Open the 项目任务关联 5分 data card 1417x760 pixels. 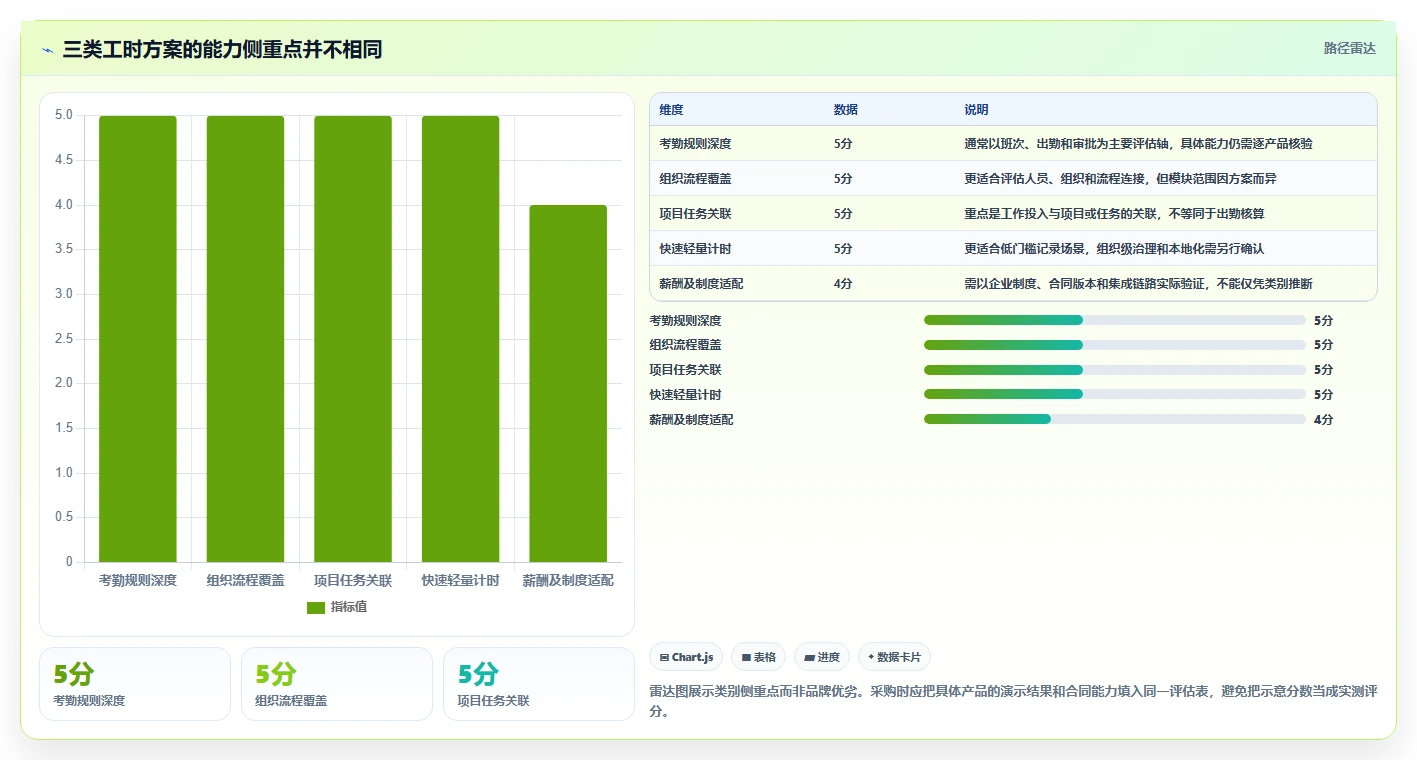(539, 684)
